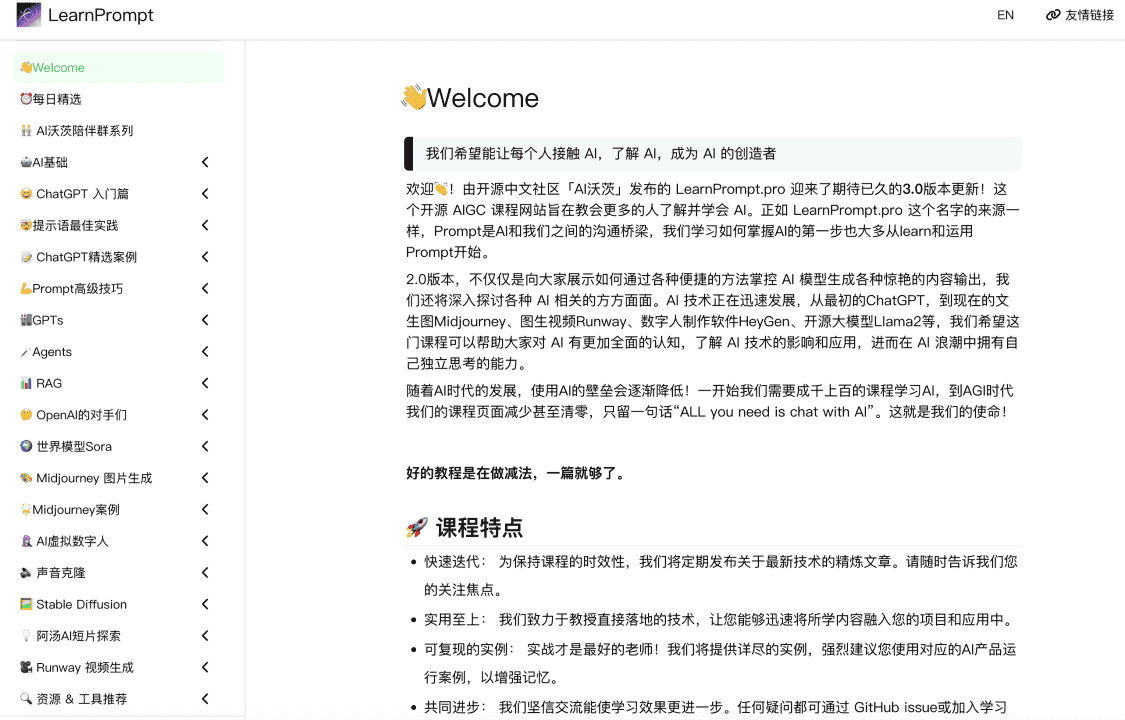This screenshot has height=720, width=1125.
Task: Click the 声音克隆 microphone icon
Action: click(x=27, y=572)
